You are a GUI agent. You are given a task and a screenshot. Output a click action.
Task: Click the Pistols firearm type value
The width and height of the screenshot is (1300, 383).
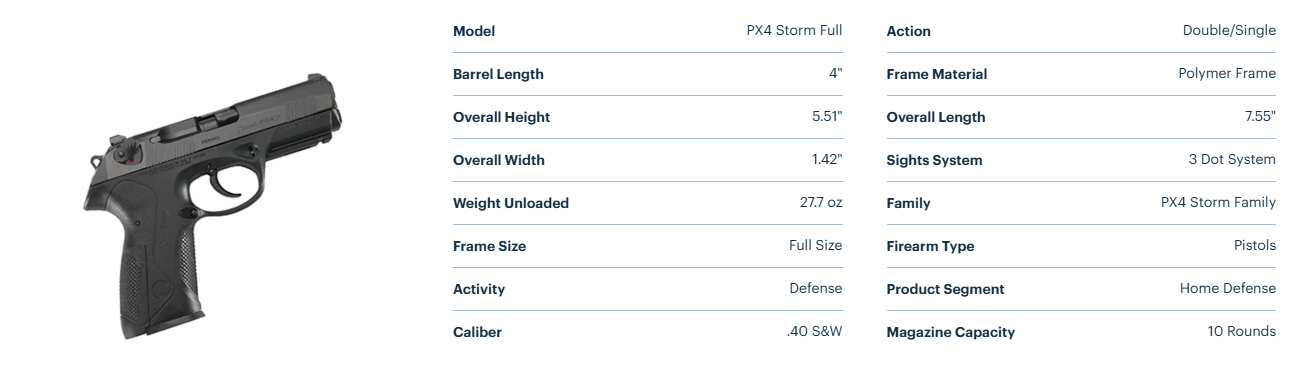pos(1254,245)
